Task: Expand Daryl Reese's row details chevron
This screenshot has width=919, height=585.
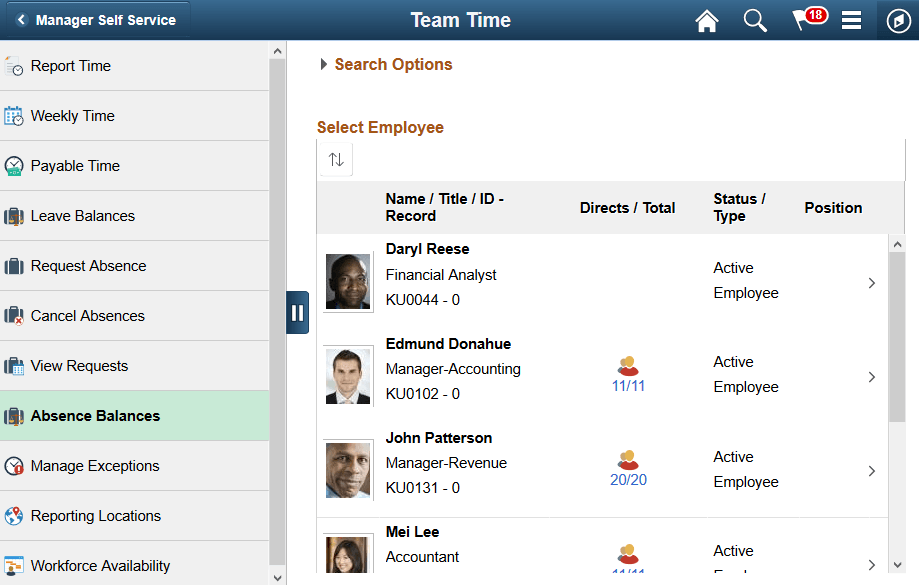Action: tap(871, 283)
